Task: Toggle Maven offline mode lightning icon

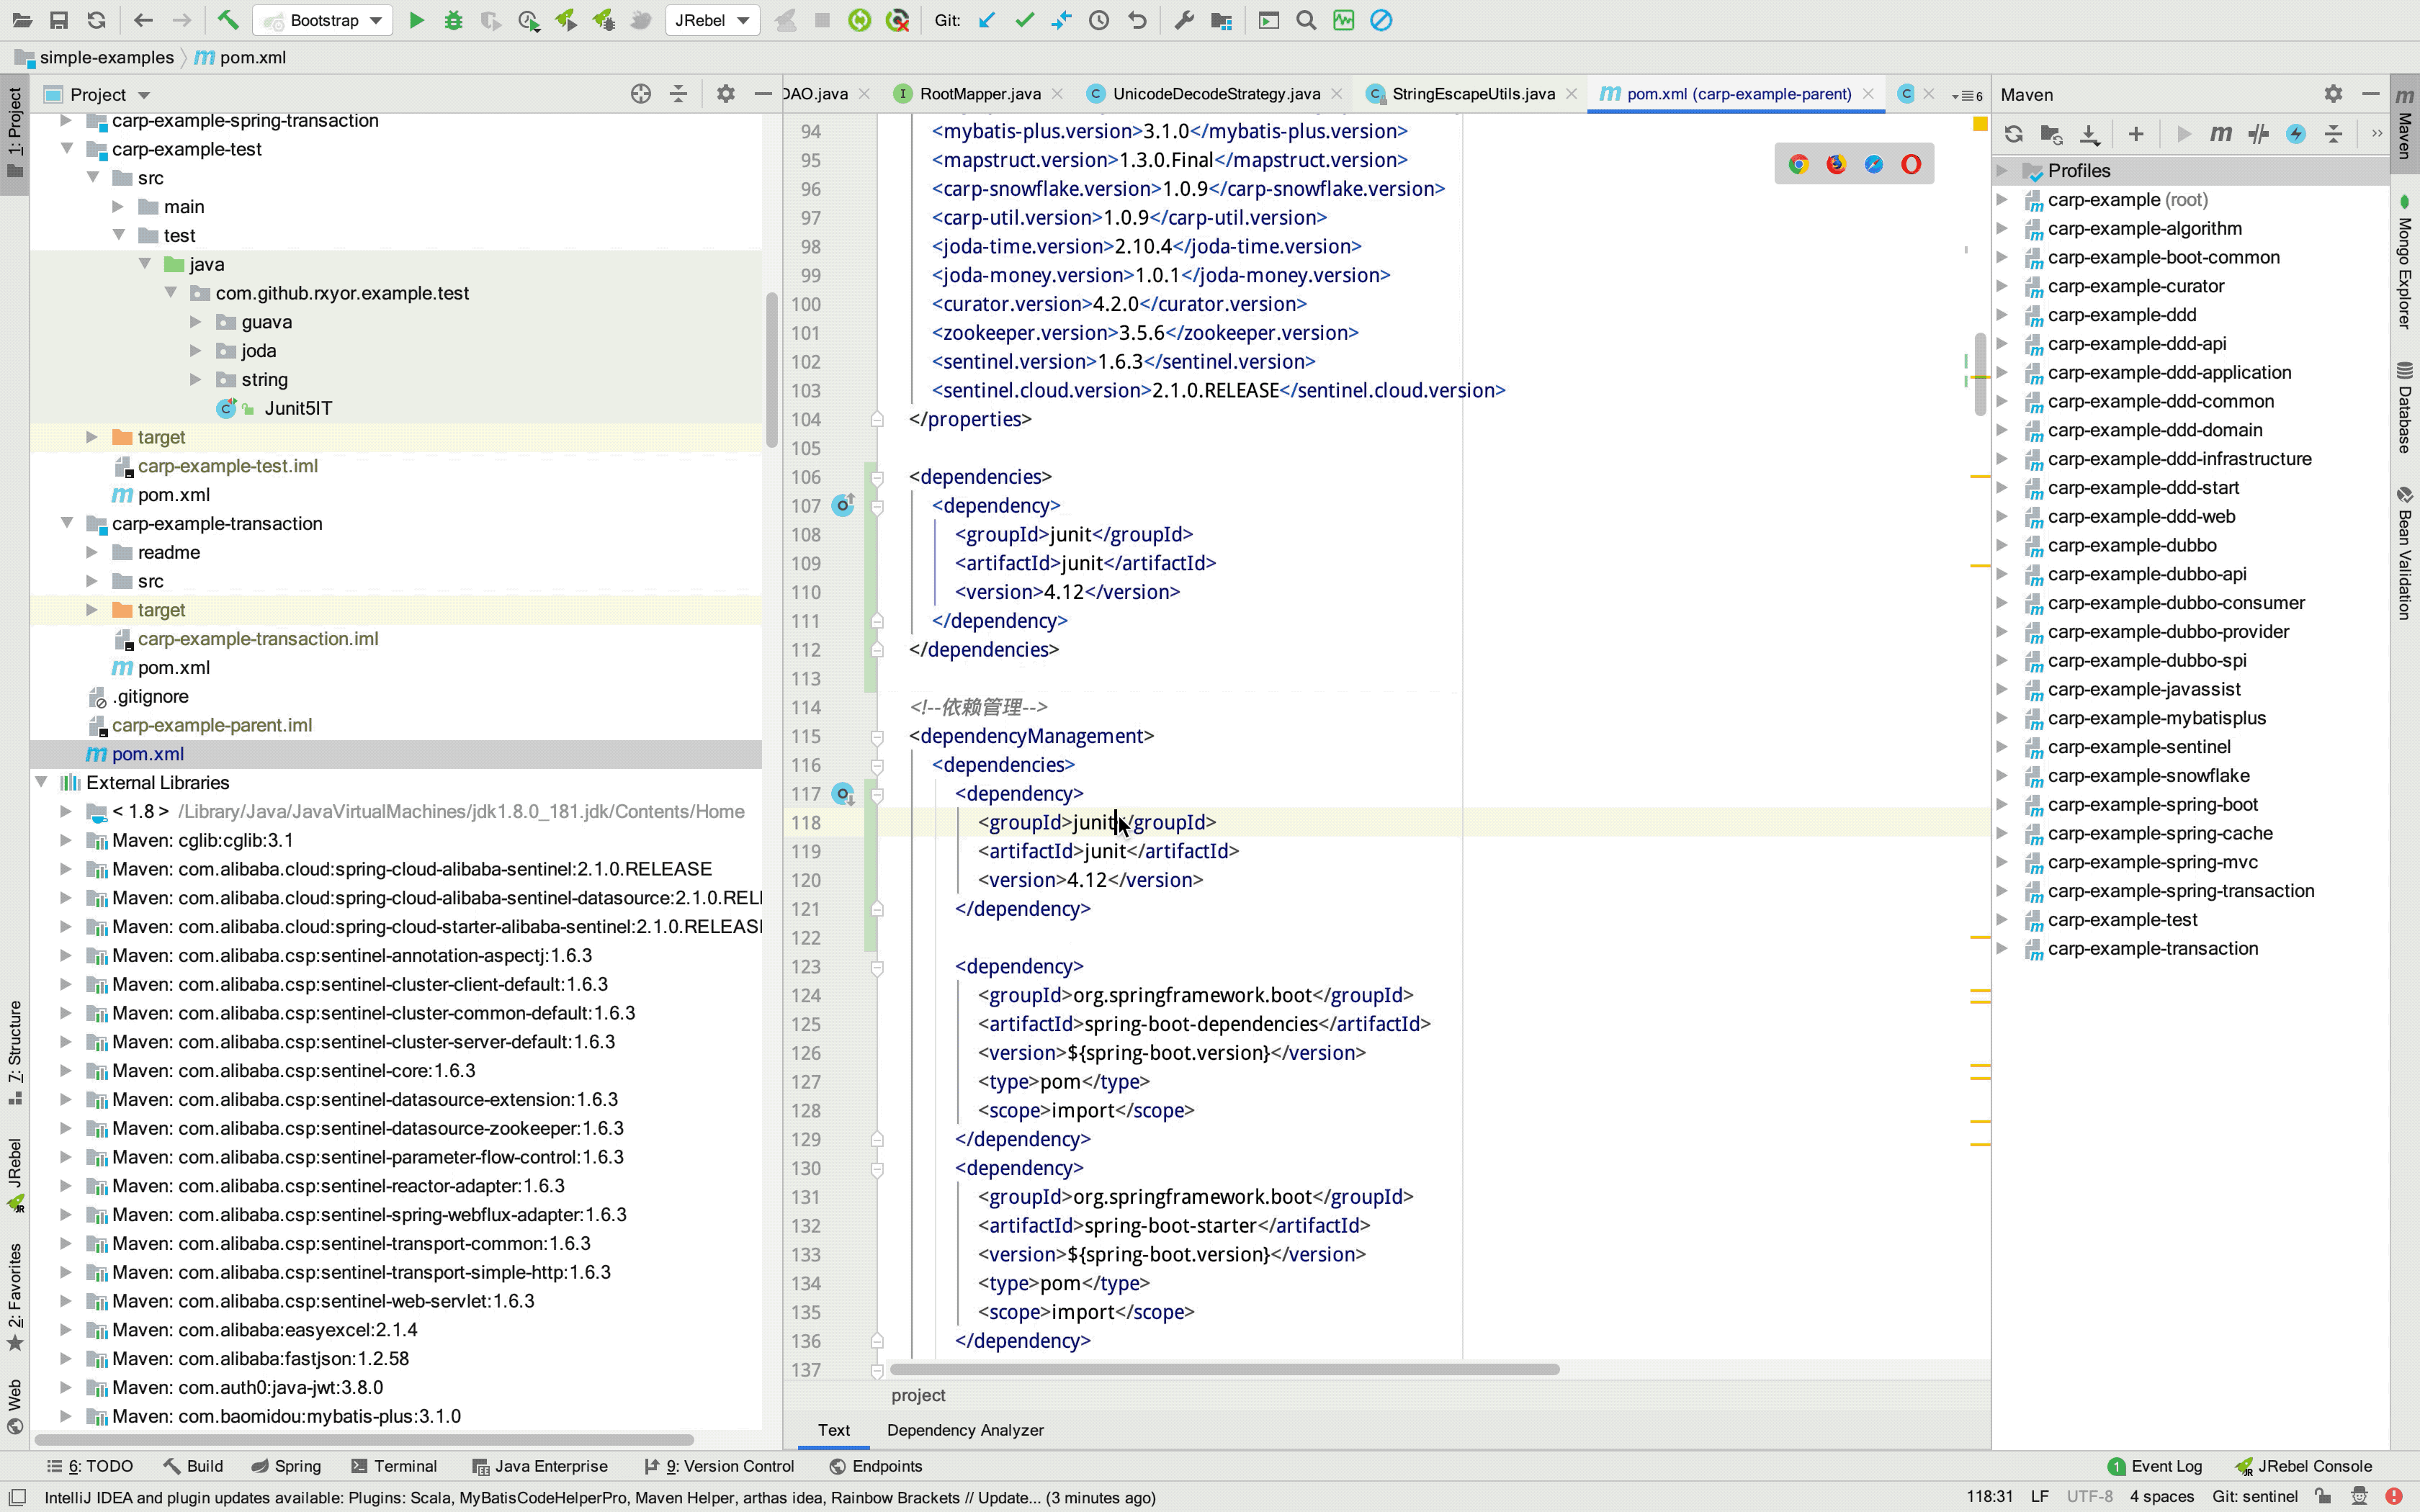Action: [x=2296, y=133]
